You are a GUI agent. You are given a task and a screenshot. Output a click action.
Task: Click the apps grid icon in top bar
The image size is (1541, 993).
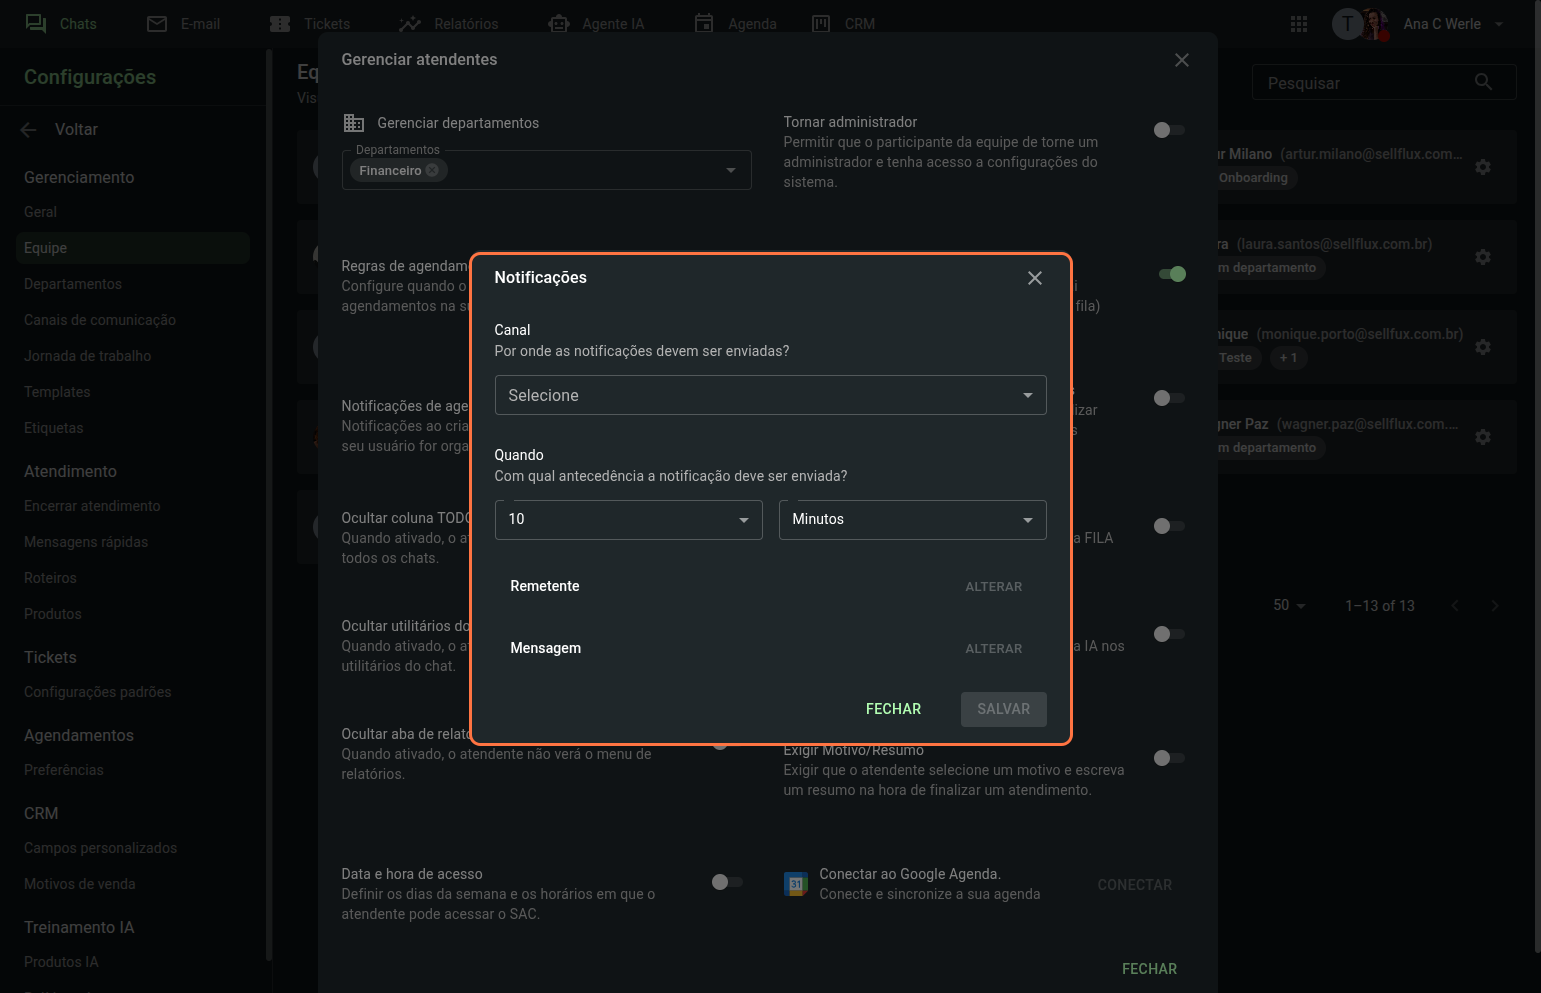pos(1299,24)
